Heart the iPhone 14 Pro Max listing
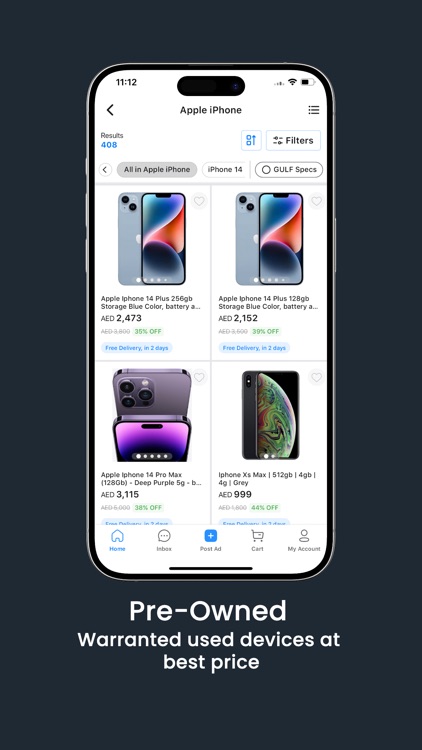 tap(199, 377)
